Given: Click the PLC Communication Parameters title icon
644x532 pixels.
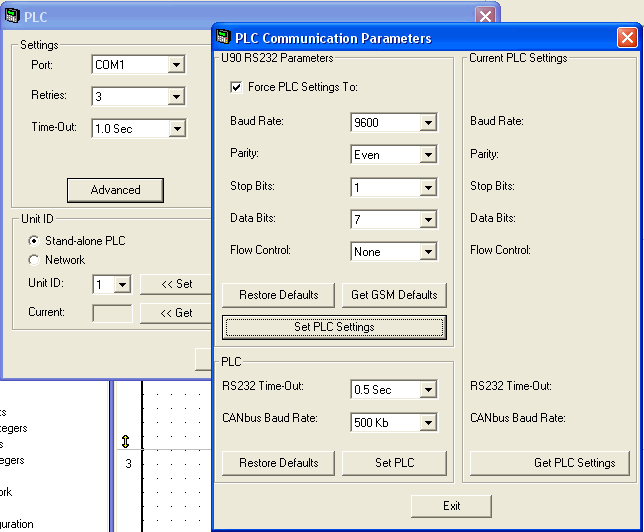Looking at the screenshot, I should tap(223, 37).
